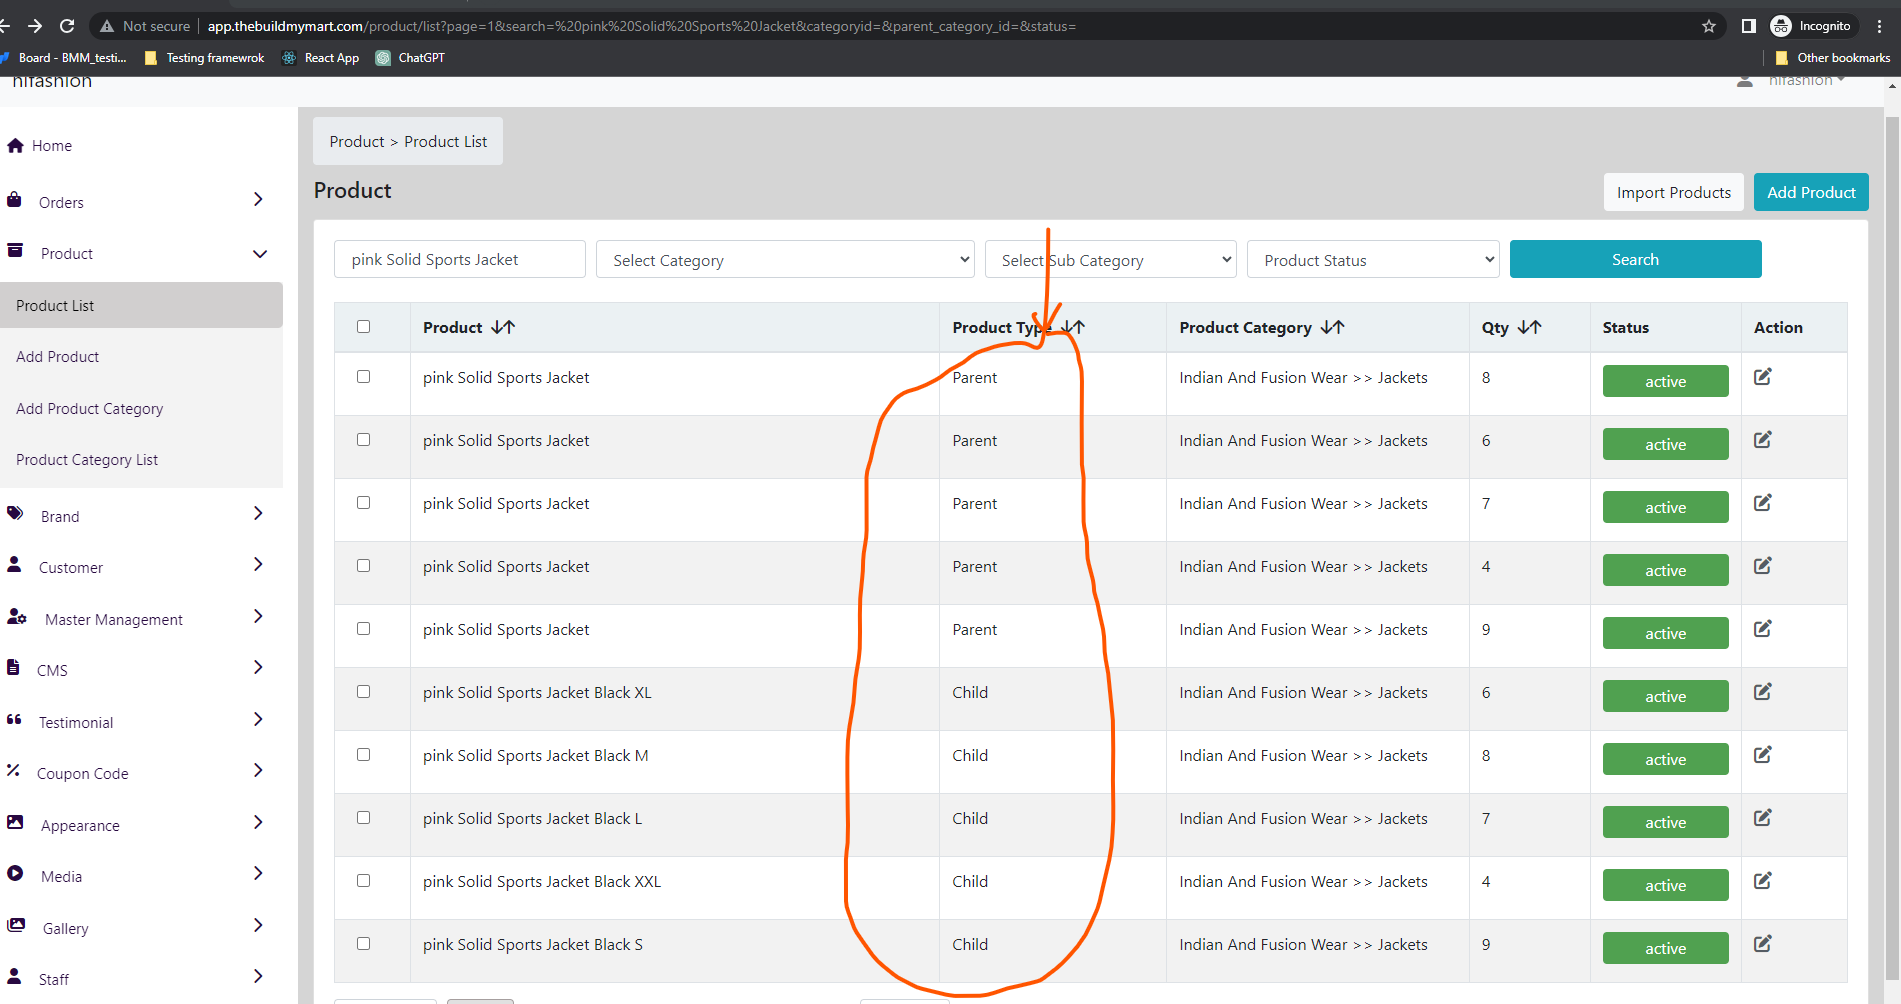This screenshot has width=1901, height=1004.
Task: Expand the Coupon Code menu chevron
Action: click(x=258, y=771)
